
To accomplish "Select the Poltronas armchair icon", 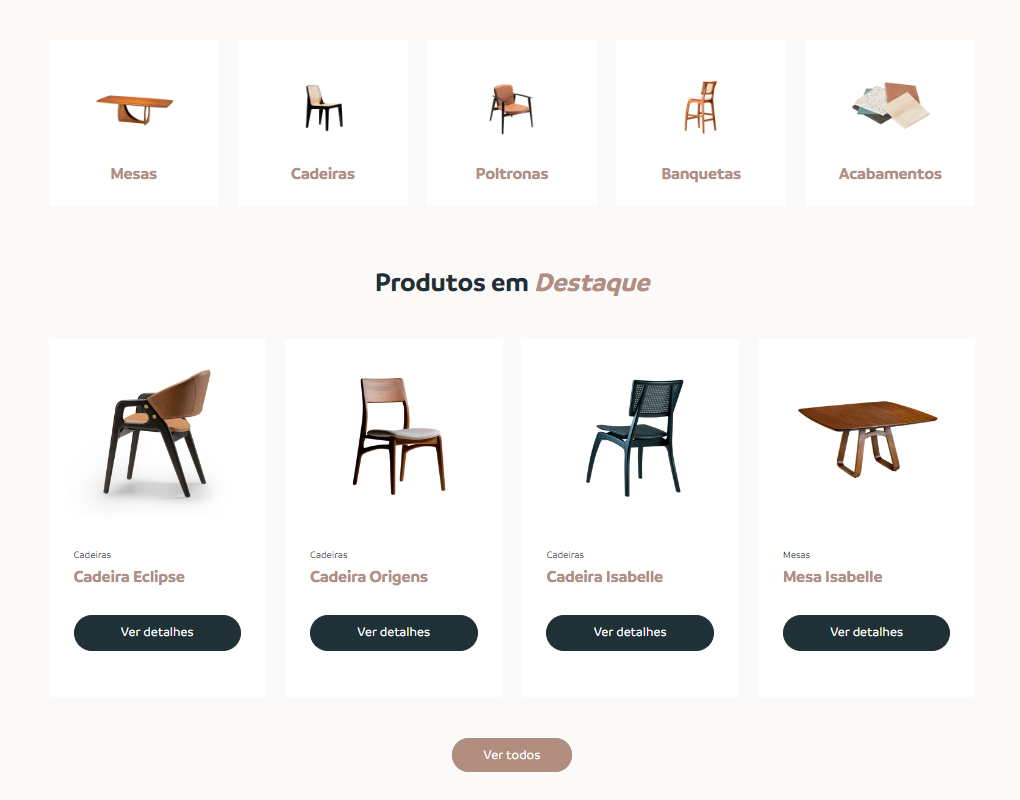I will coord(511,109).
